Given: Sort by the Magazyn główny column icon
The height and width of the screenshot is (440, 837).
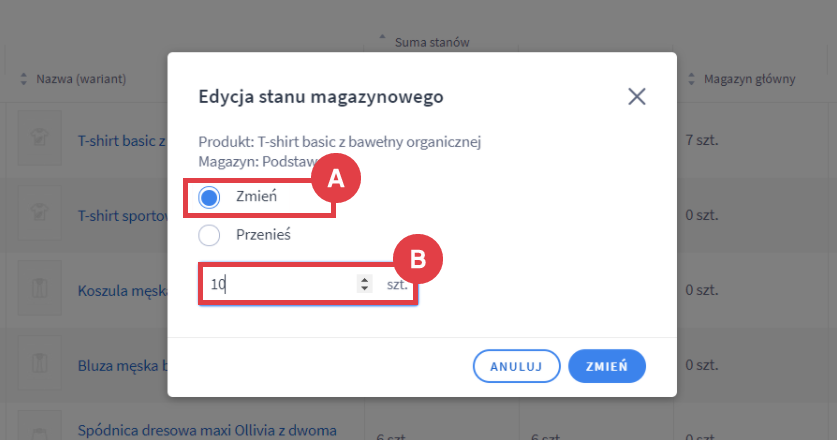Looking at the screenshot, I should click(693, 78).
